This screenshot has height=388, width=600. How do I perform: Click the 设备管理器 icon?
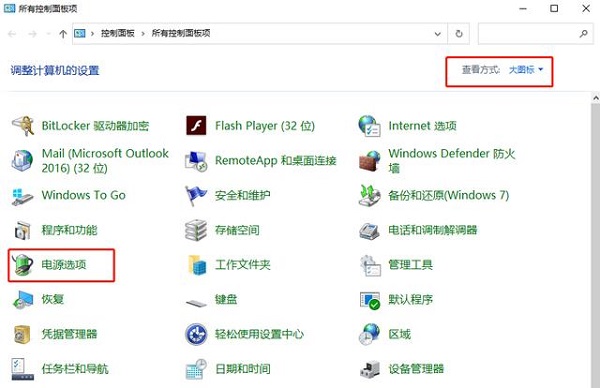click(x=370, y=369)
